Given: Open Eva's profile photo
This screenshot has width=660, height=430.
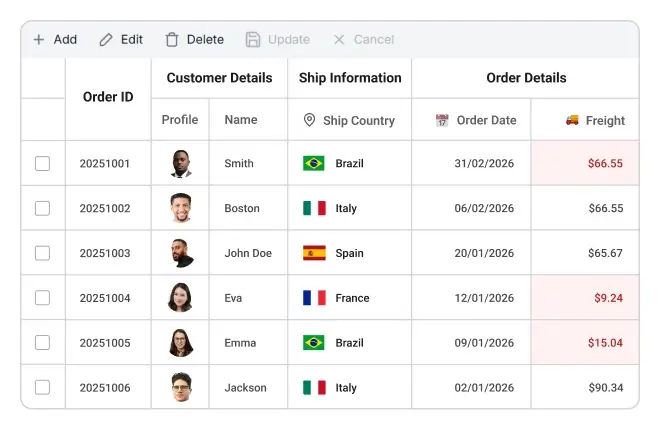Looking at the screenshot, I should click(180, 297).
